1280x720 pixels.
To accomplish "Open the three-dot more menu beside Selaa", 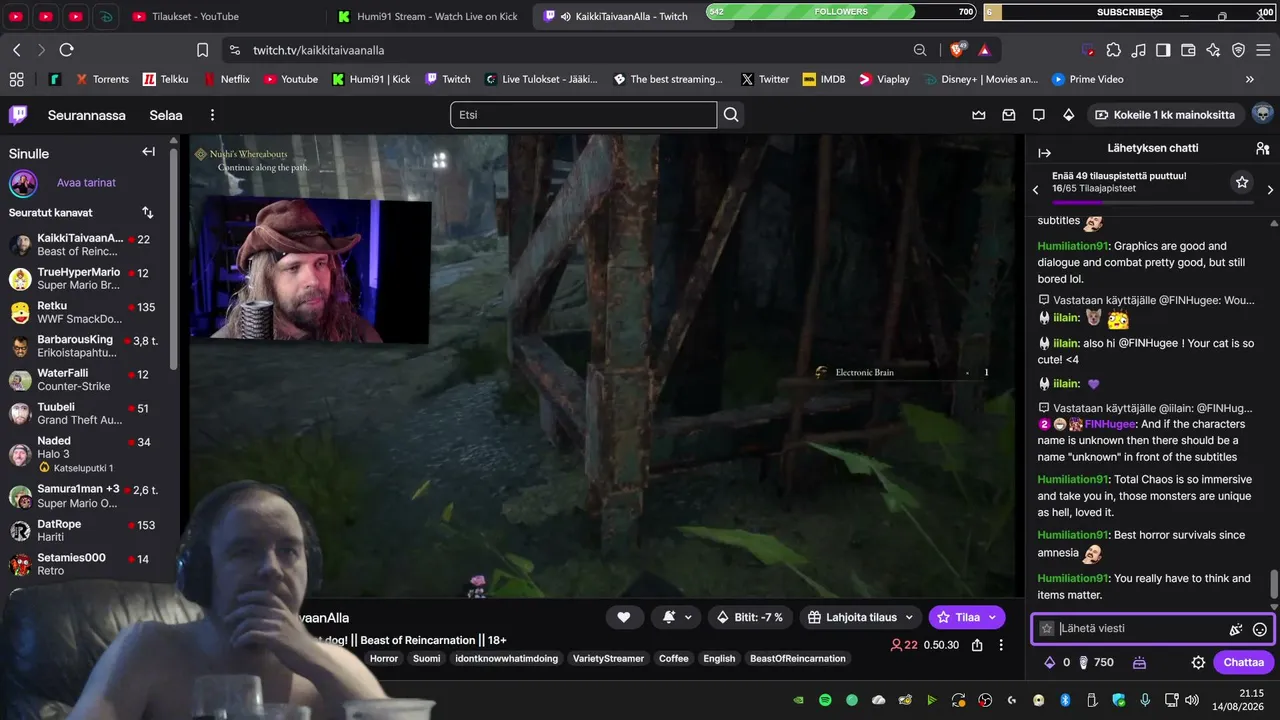I will (212, 115).
